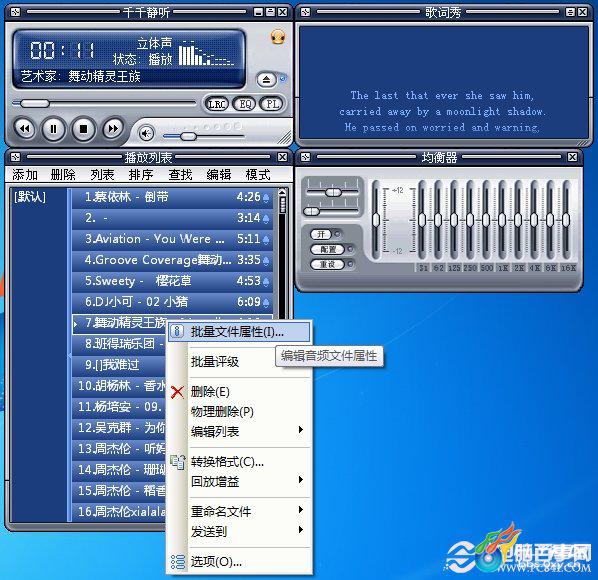598x580 pixels.
Task: Click the convert format icon
Action: click(x=178, y=462)
